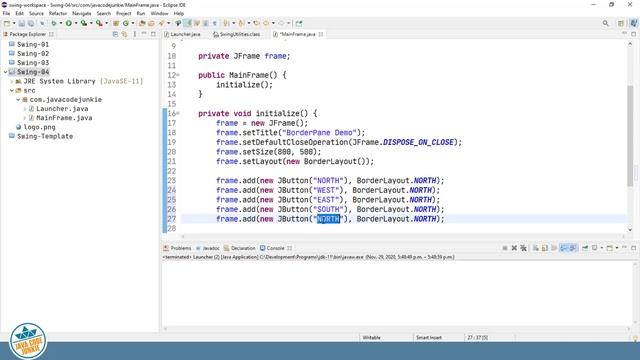Select logo.png in Package Explorer

pos(36,127)
